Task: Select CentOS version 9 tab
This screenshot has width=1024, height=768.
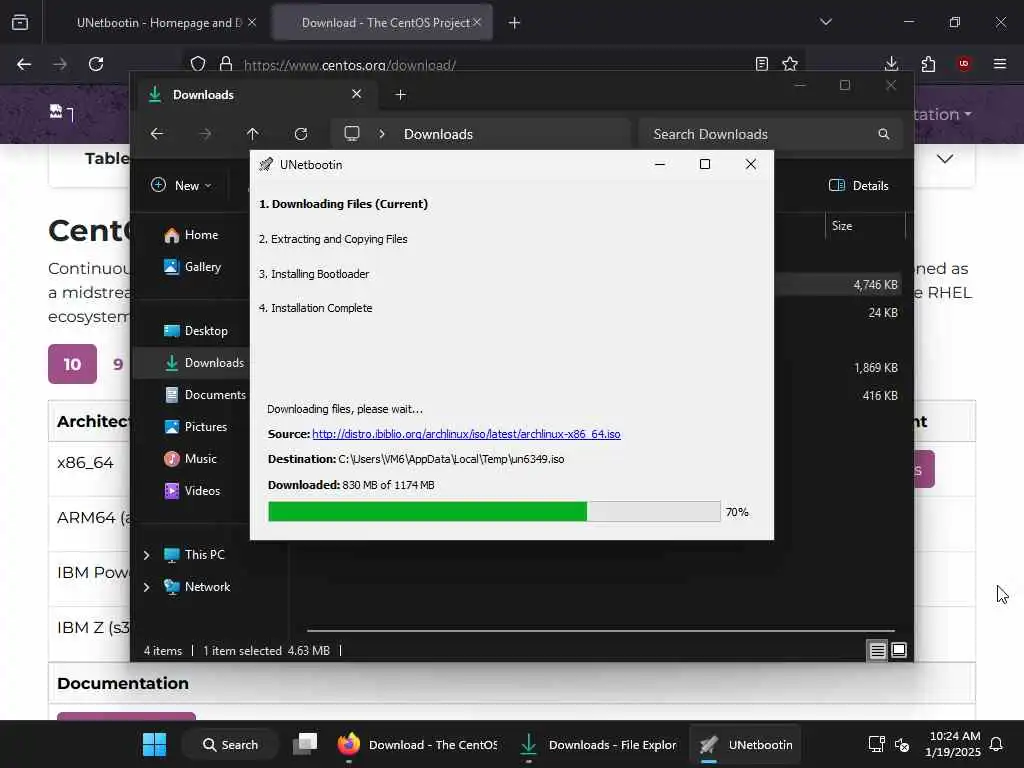Action: 118,364
